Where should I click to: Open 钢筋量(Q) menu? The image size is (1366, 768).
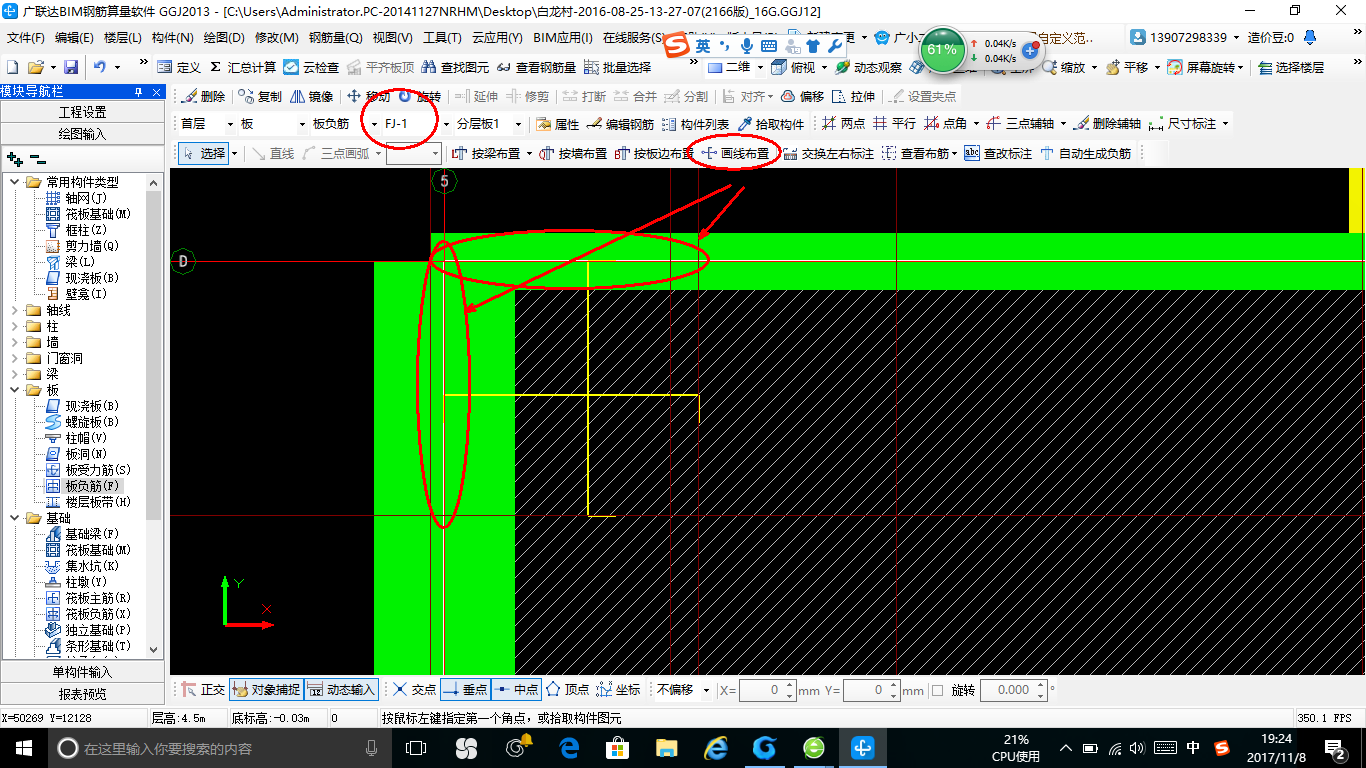point(335,38)
